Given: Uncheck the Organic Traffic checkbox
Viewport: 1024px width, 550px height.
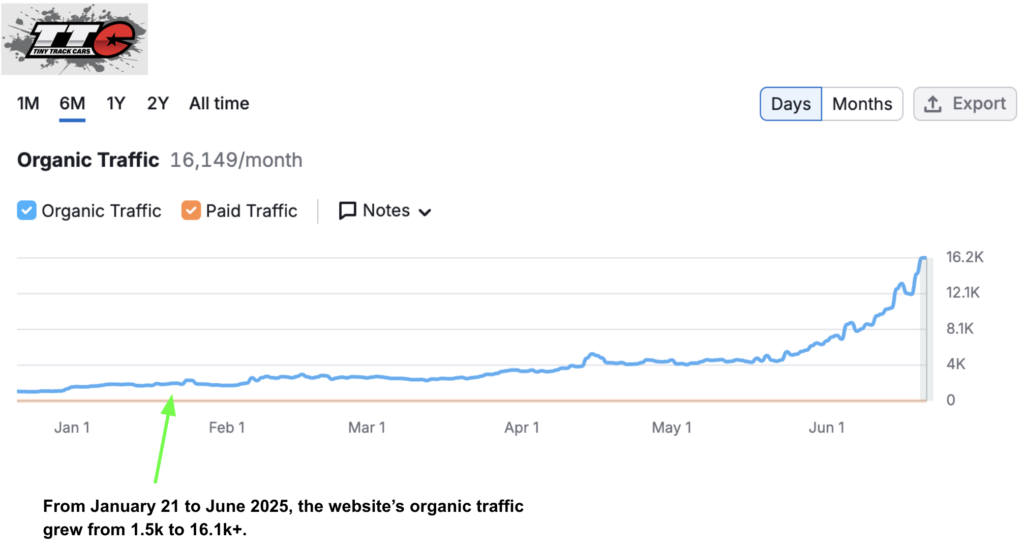Looking at the screenshot, I should coord(26,210).
